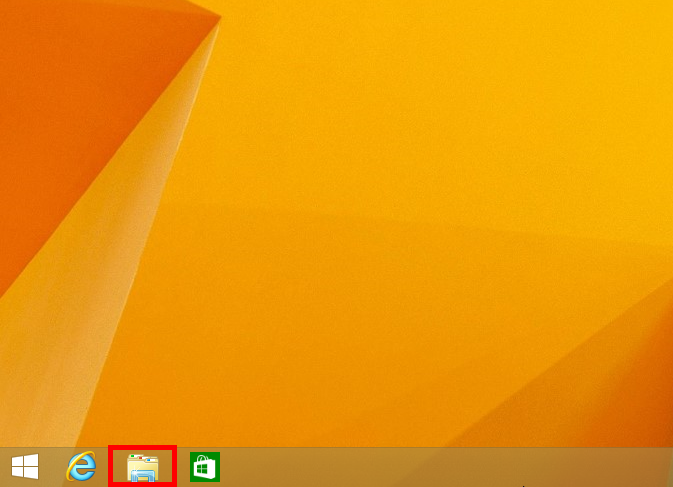
Task: Browse files using the pinned folder icon
Action: (143, 467)
